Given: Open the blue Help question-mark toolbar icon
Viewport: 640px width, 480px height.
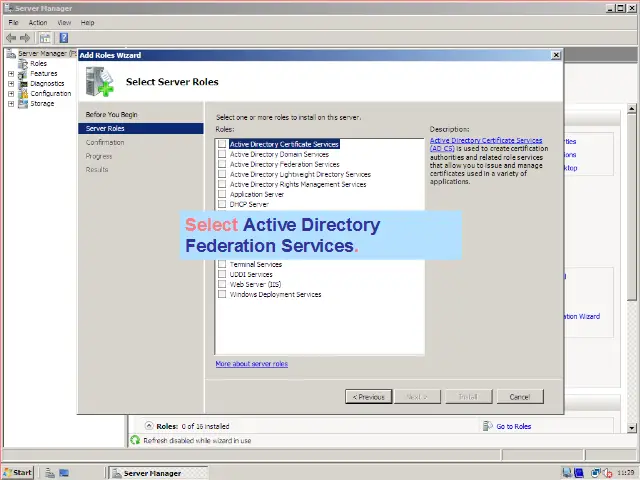Looking at the screenshot, I should point(64,38).
